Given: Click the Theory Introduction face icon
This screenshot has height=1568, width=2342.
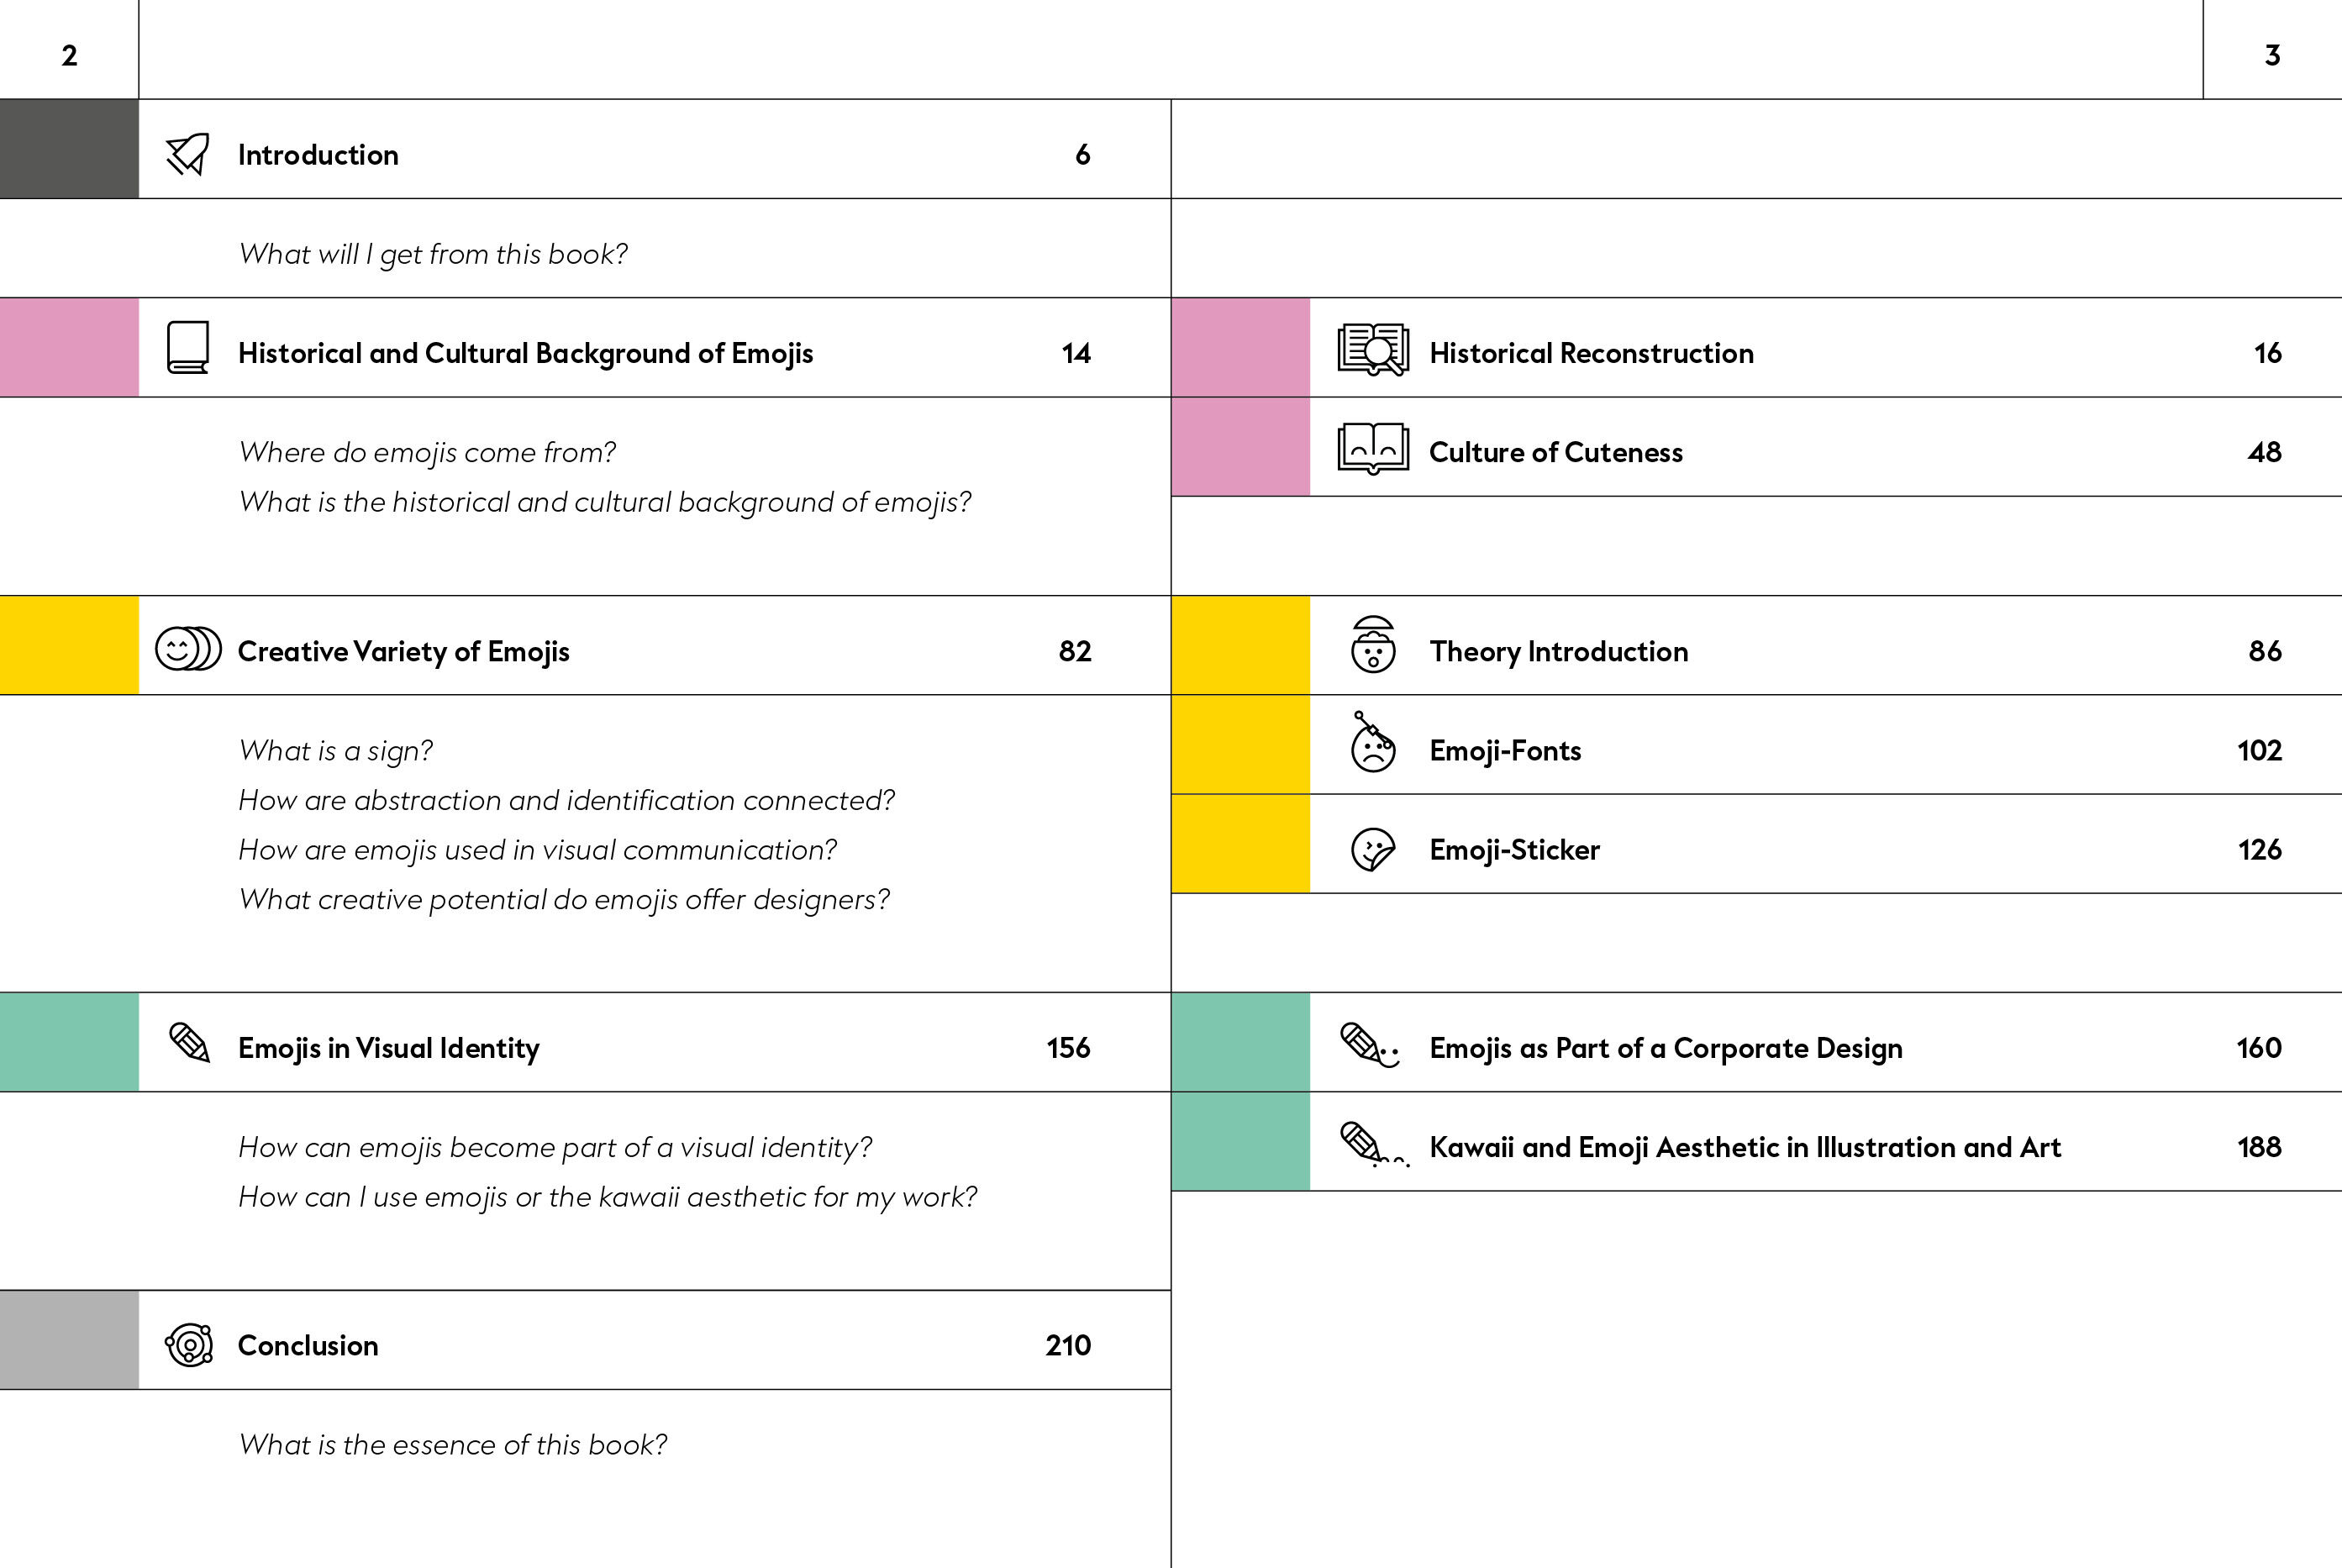Looking at the screenshot, I should (1373, 645).
